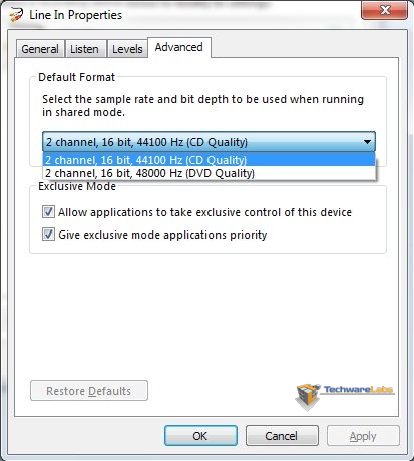The width and height of the screenshot is (414, 461).
Task: Switch to the General tab
Action: pyautogui.click(x=40, y=49)
